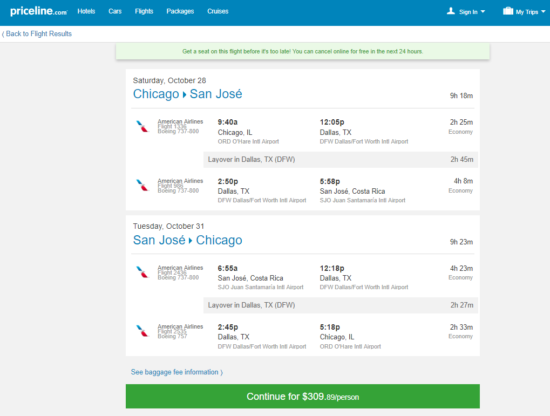Open the Flights menu item
This screenshot has width=550, height=416.
144,11
